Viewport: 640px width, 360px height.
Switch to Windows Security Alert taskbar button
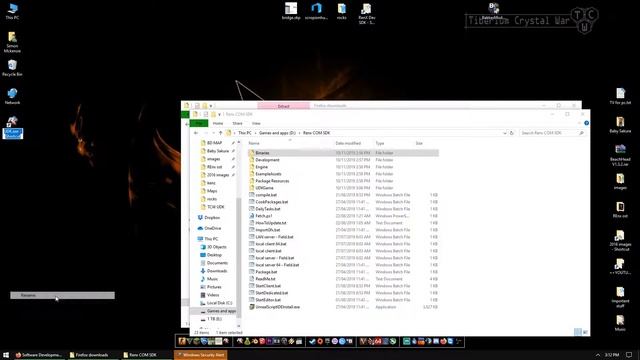(201, 355)
